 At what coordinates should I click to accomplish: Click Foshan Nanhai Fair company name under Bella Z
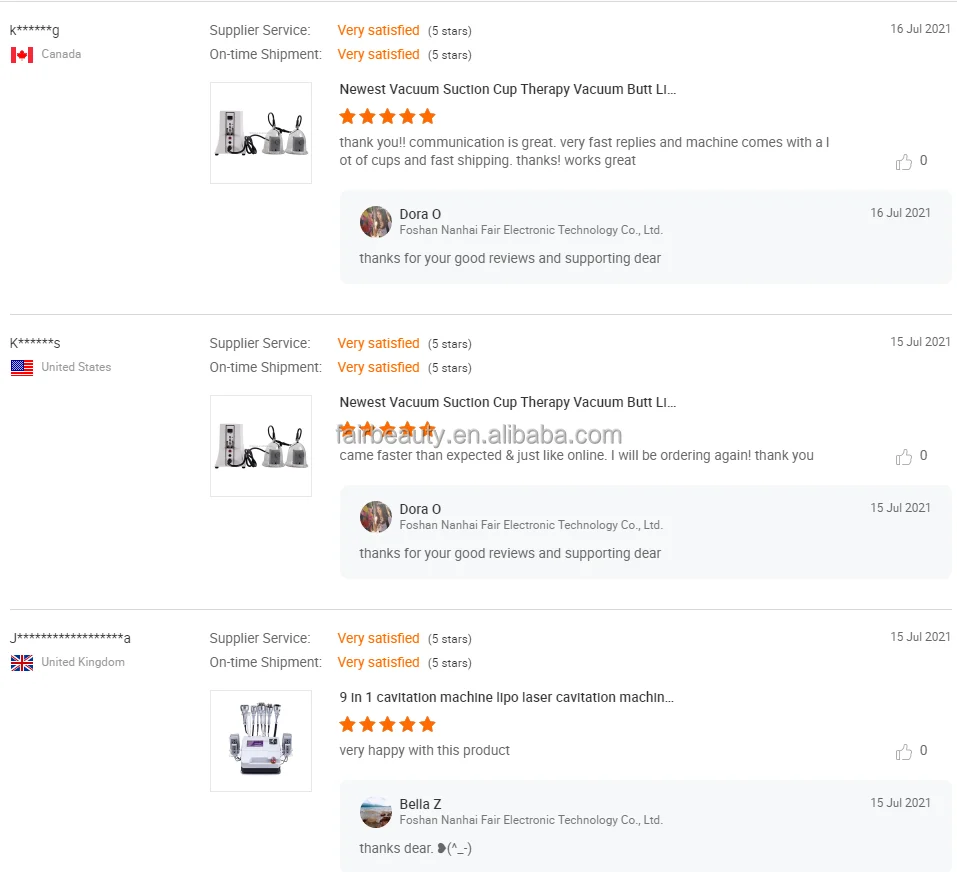531,820
